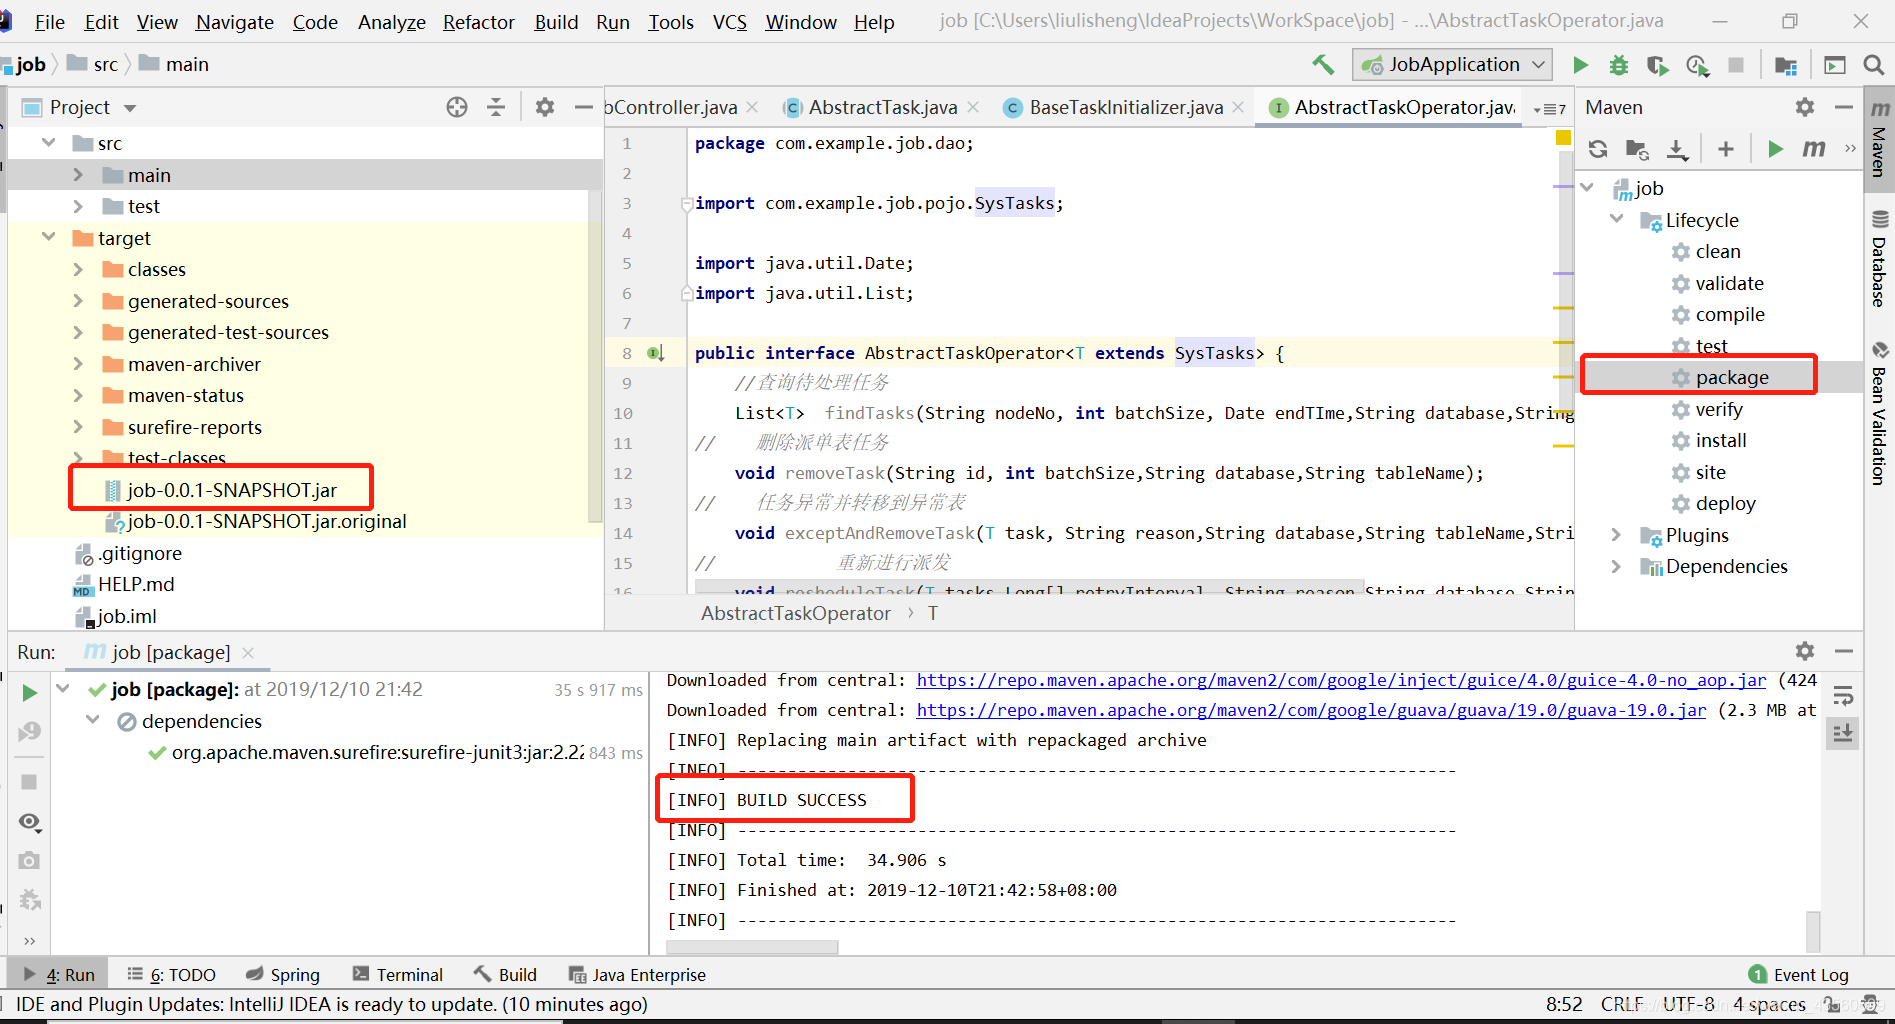Open the 6: TODO tool window
Viewport: 1895px width, 1024px height.
point(171,975)
